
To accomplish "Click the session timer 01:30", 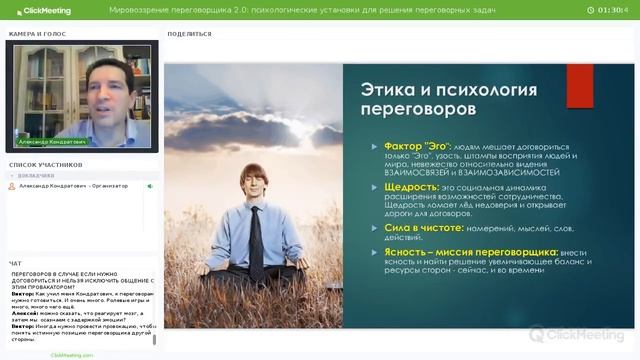I will tap(613, 10).
